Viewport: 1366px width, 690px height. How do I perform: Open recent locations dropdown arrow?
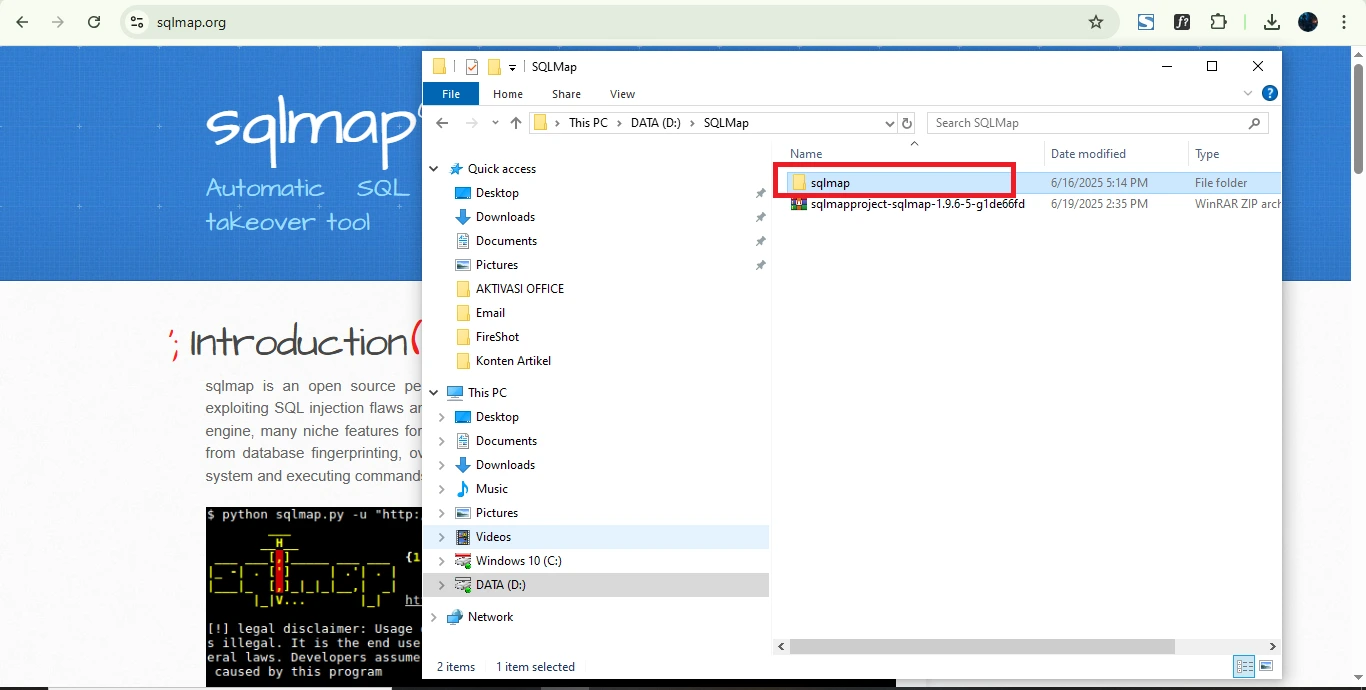[495, 123]
